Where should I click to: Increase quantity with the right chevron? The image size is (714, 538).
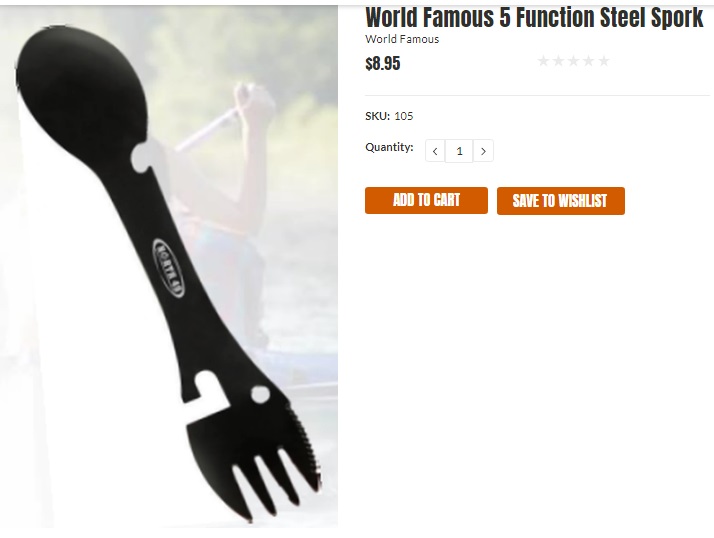[x=483, y=151]
